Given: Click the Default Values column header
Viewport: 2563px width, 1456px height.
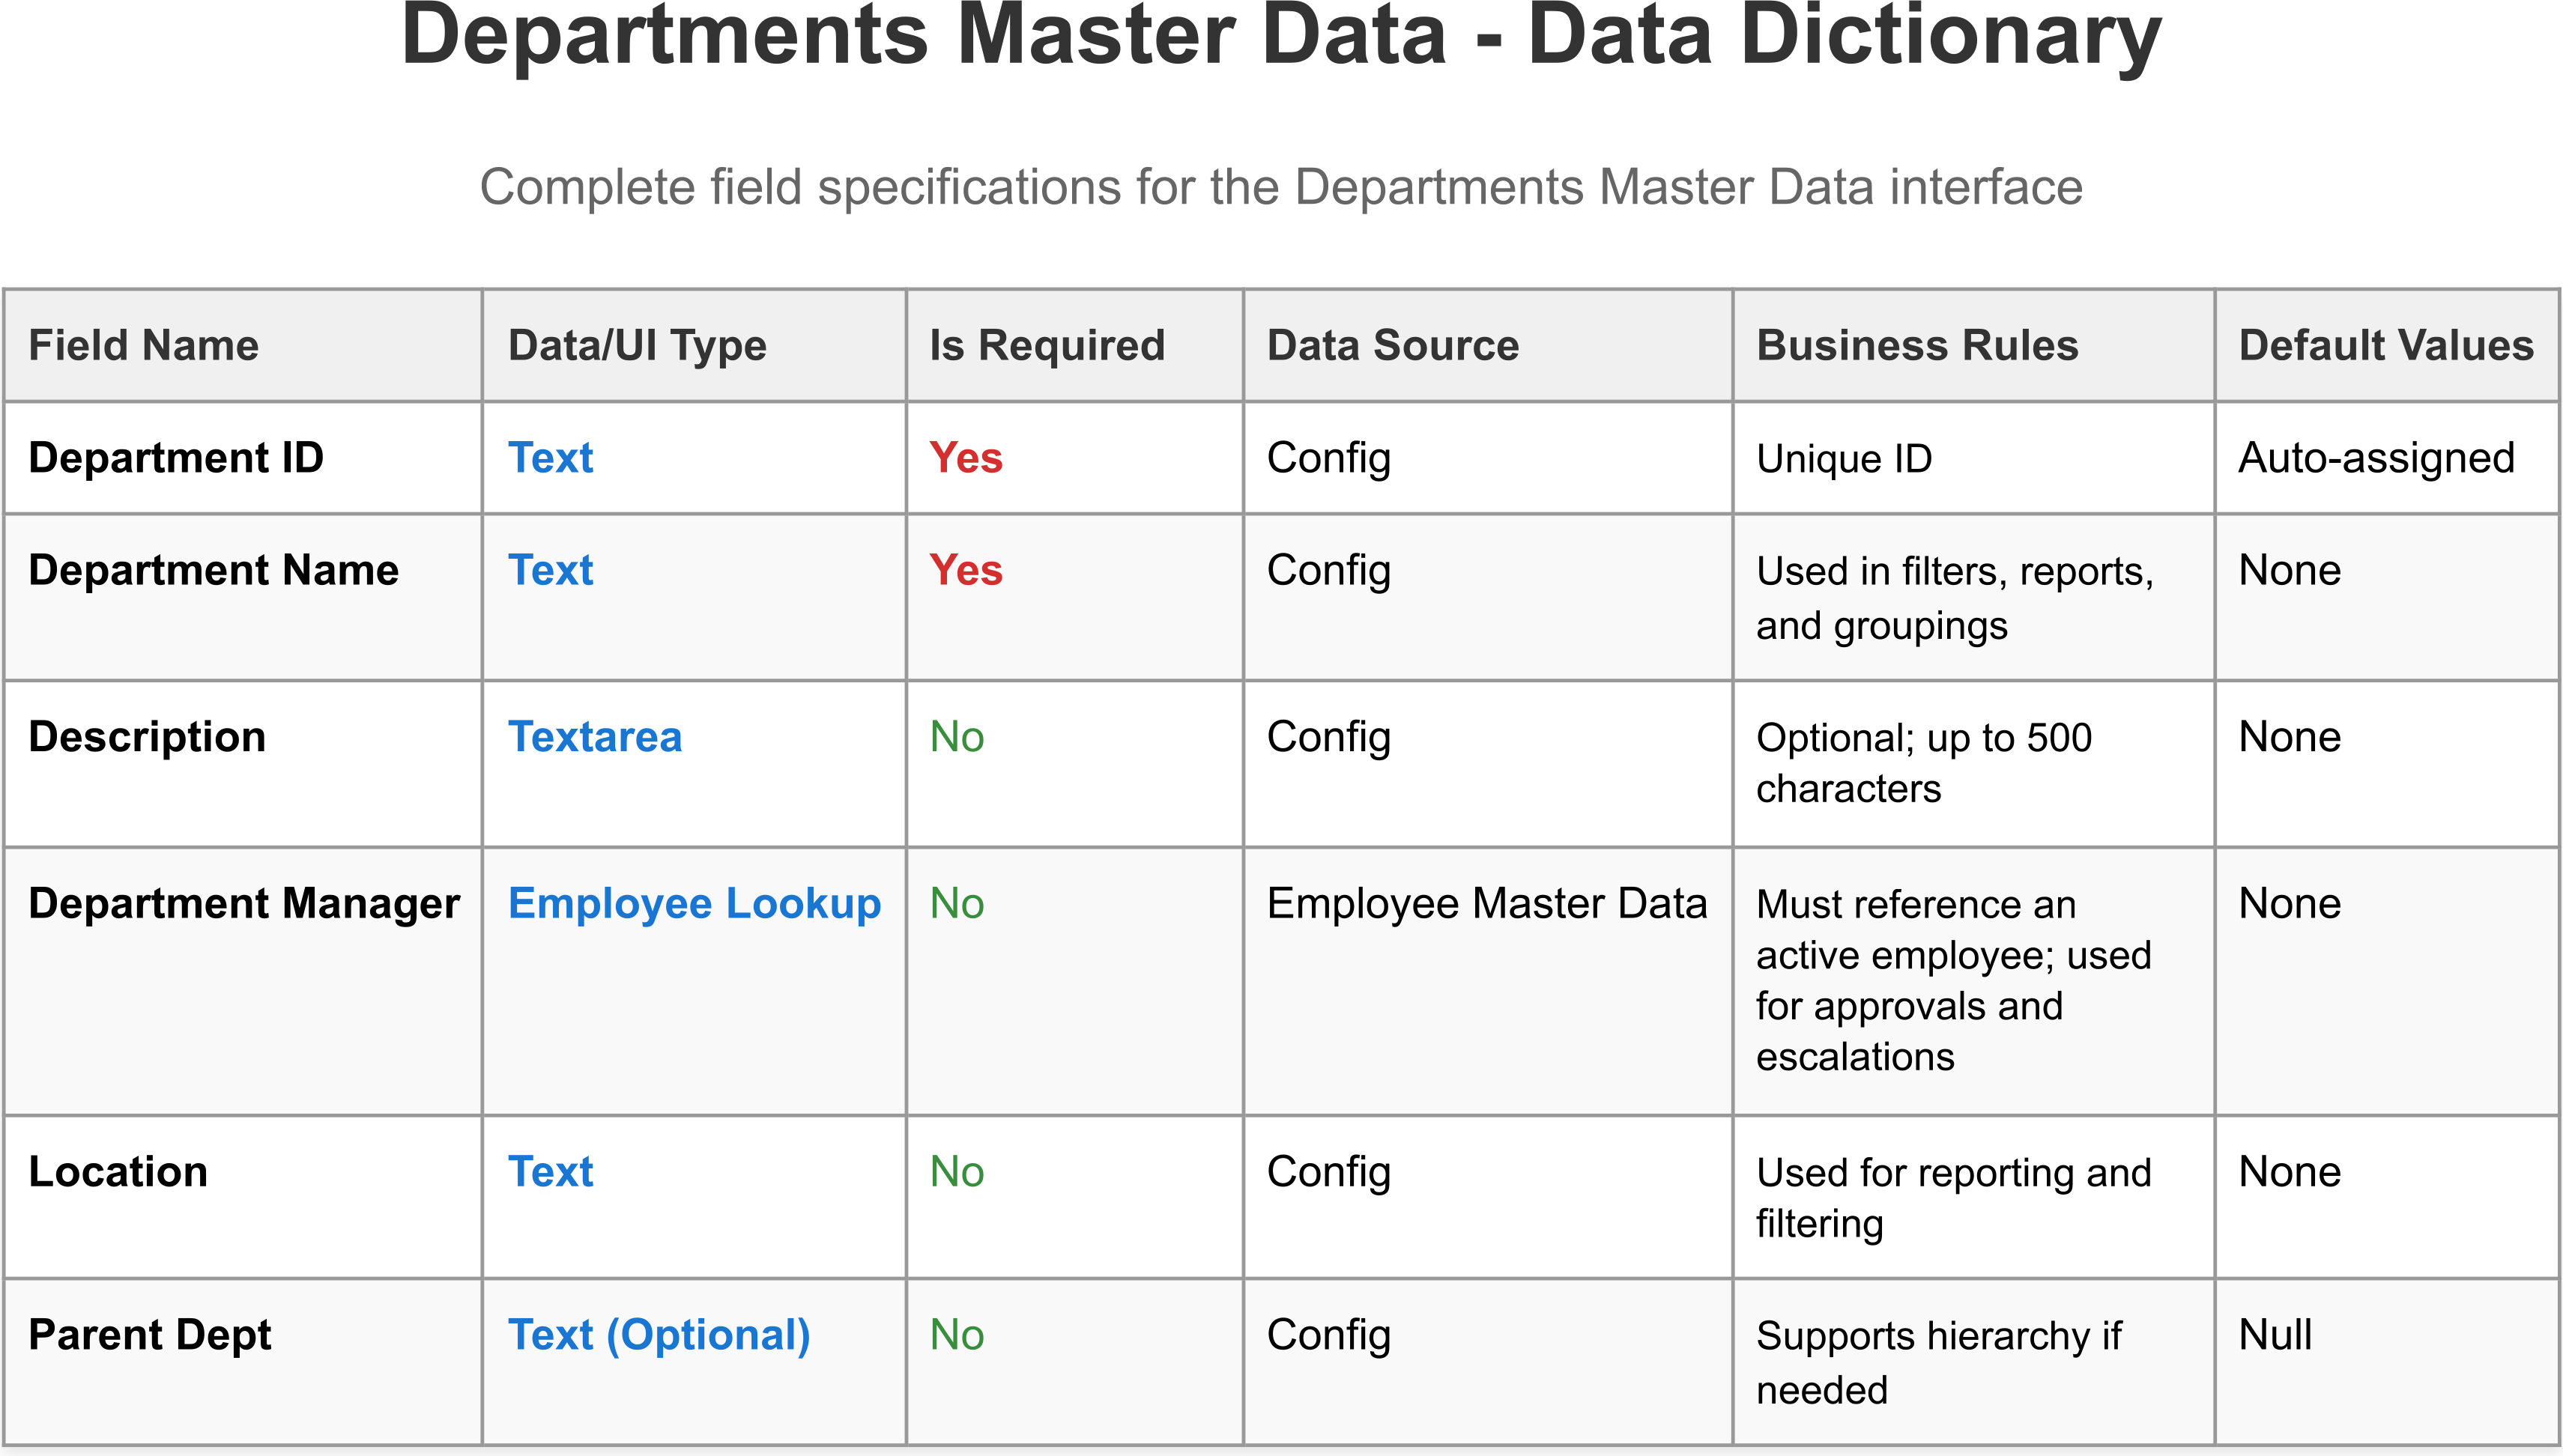Looking at the screenshot, I should pyautogui.click(x=2385, y=346).
